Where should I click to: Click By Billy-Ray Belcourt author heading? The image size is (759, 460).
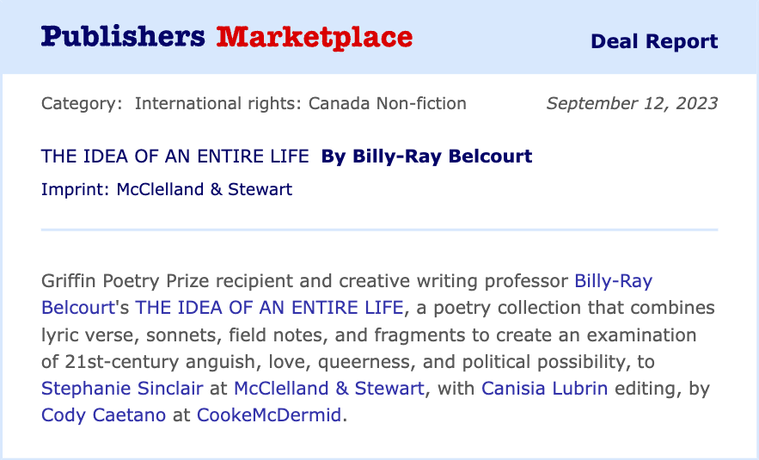tap(426, 156)
